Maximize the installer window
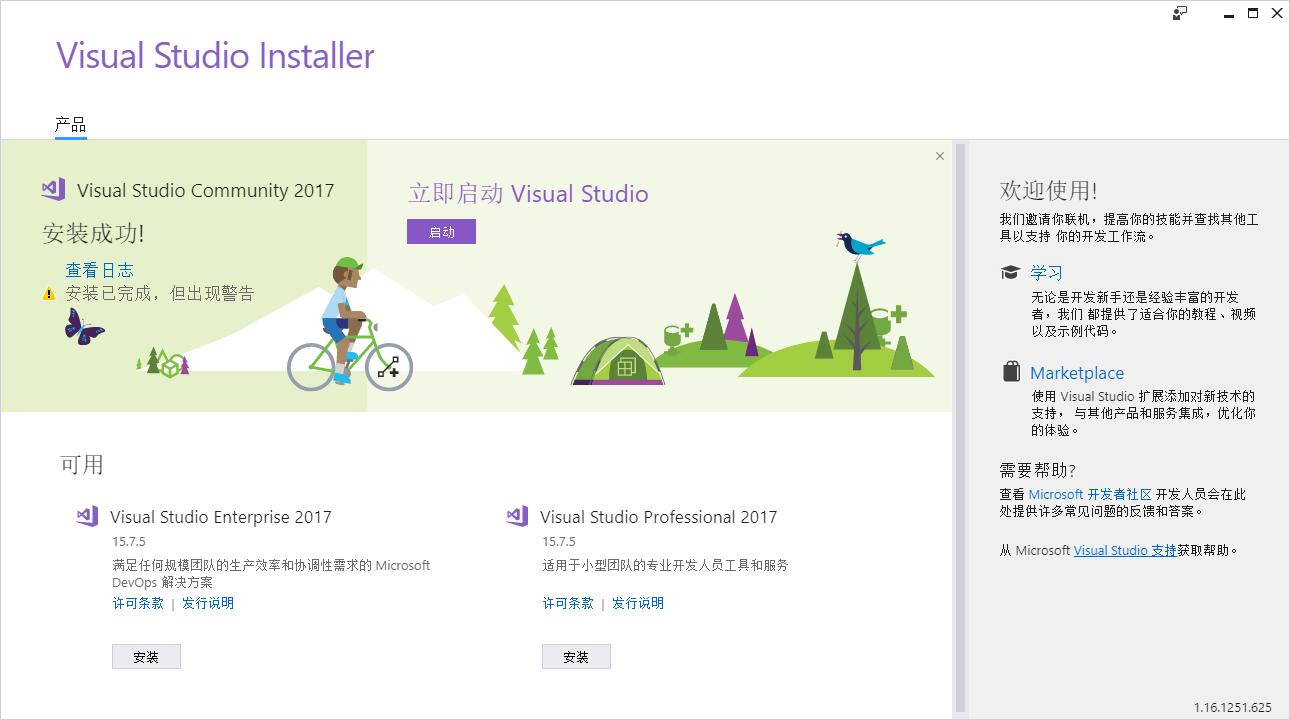This screenshot has width=1290, height=720. tap(1253, 13)
